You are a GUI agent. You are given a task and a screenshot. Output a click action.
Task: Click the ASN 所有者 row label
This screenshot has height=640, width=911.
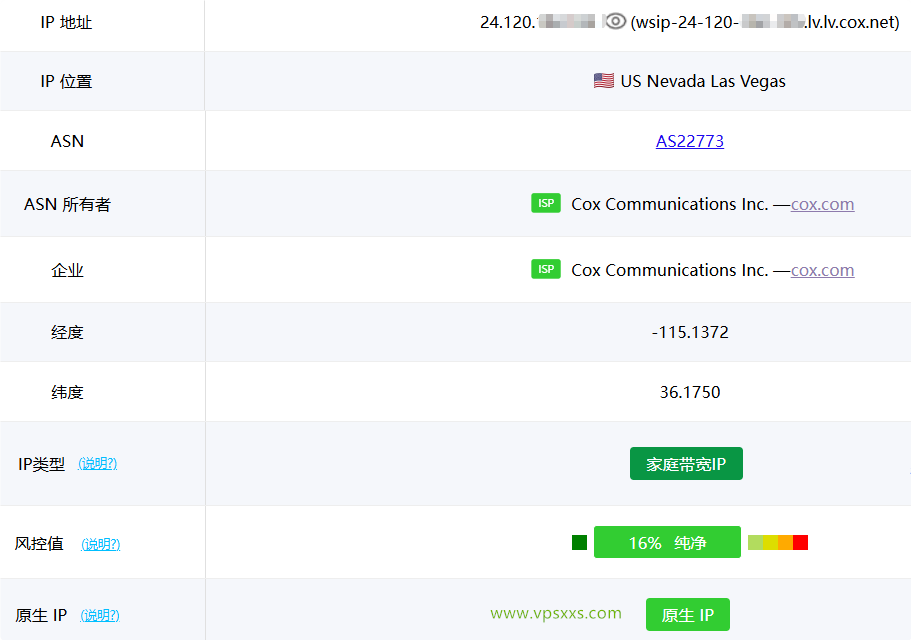[67, 204]
